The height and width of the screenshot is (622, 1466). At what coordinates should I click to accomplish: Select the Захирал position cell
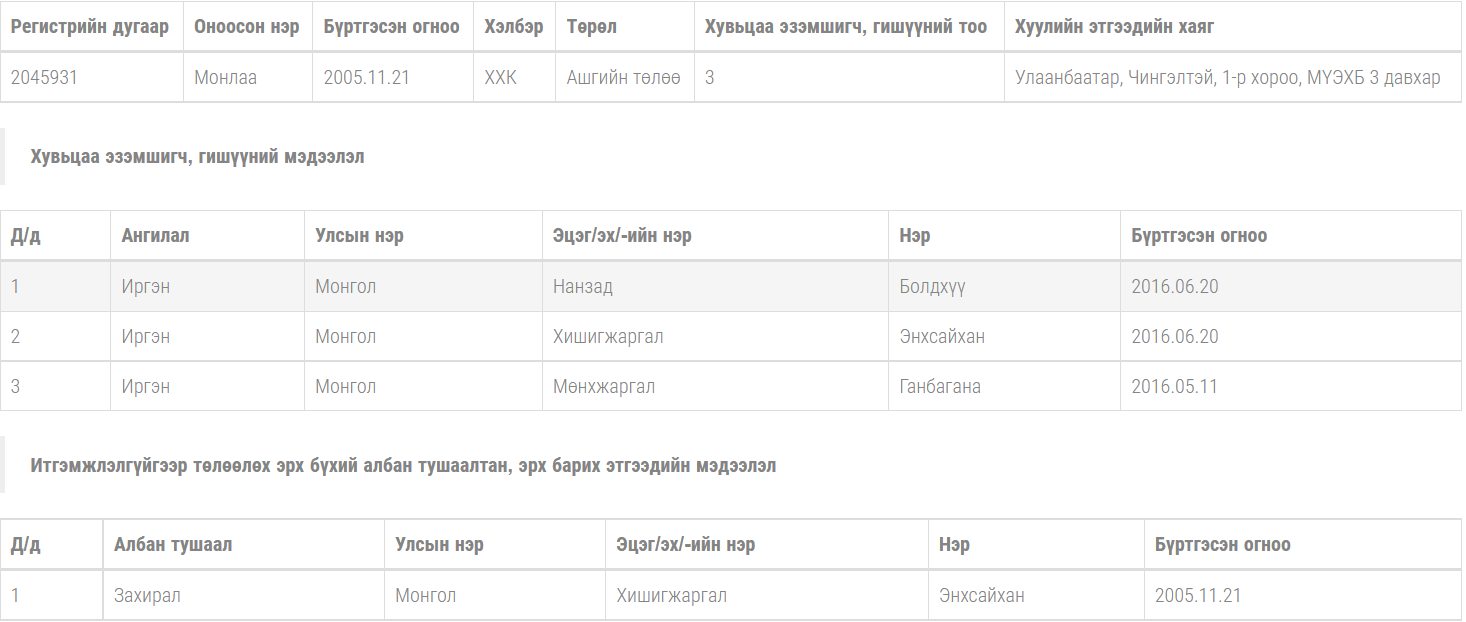[147, 596]
